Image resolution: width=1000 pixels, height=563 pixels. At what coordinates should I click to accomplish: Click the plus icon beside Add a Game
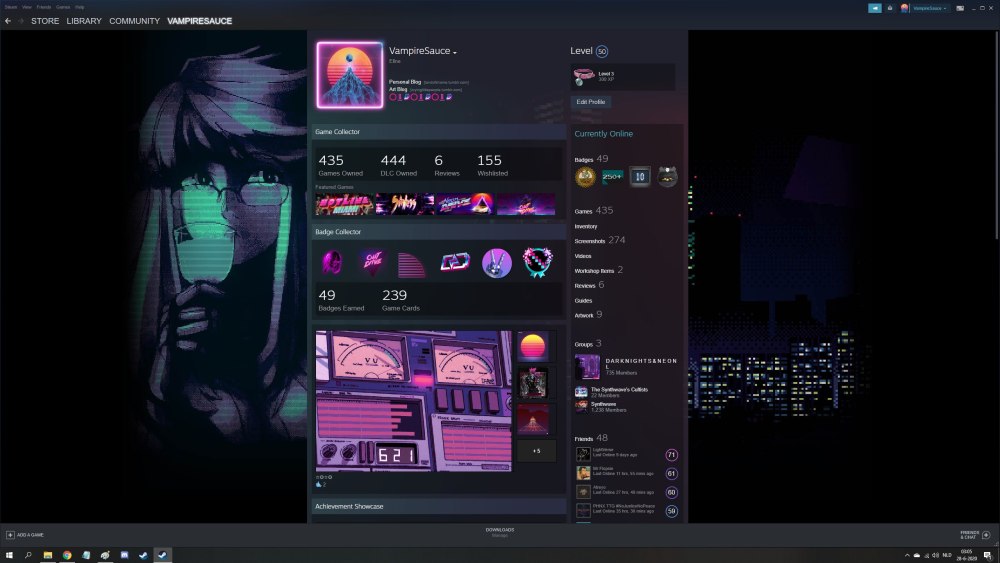click(10, 535)
